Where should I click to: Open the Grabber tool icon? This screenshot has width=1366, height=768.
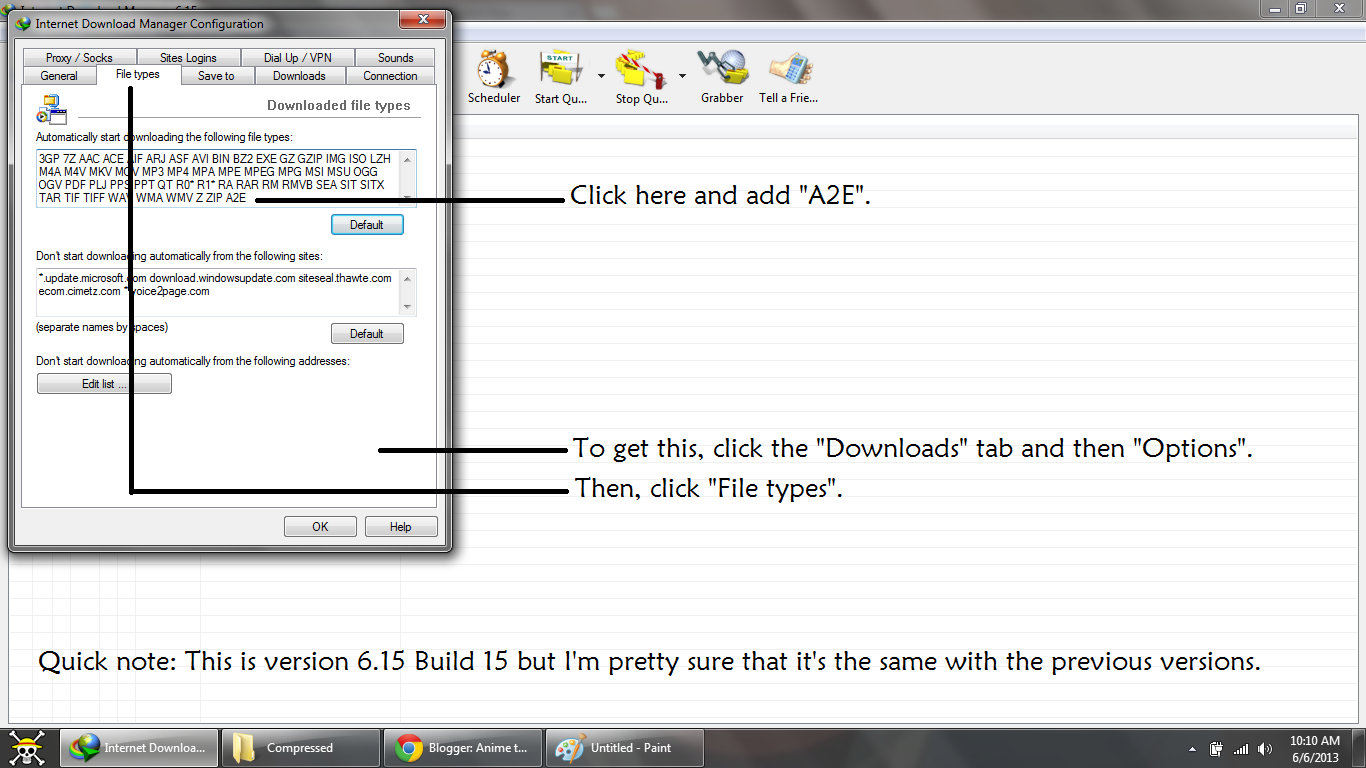722,69
